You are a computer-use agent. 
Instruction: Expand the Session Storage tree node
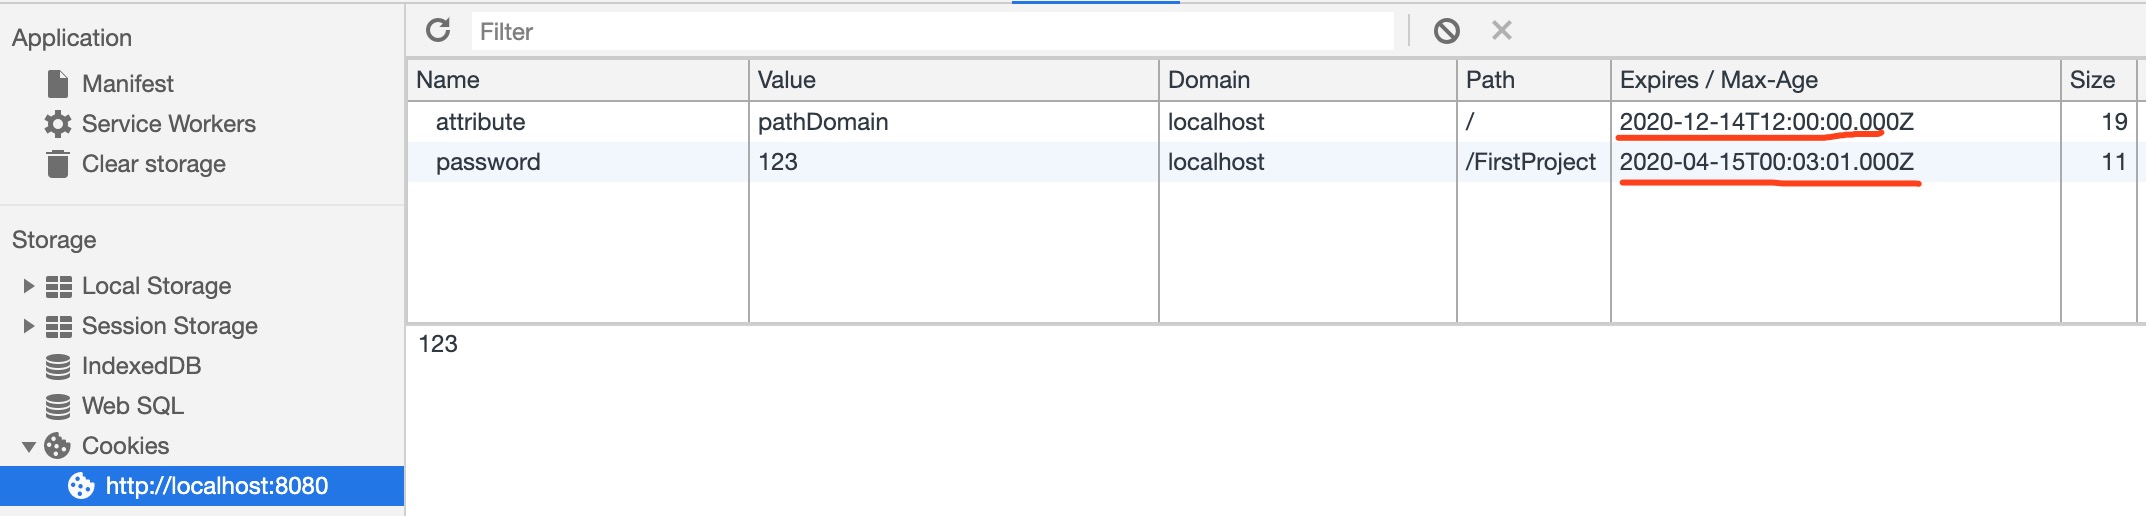(x=28, y=326)
